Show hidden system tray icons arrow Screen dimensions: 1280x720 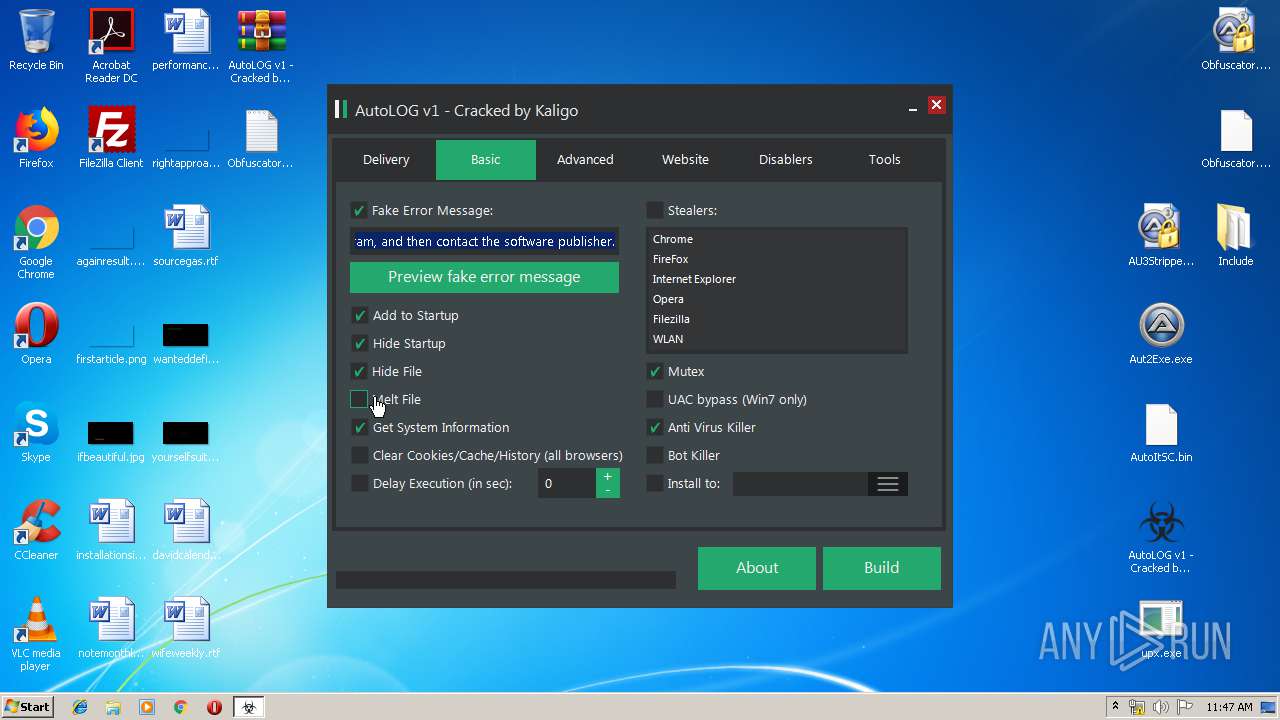click(x=1115, y=707)
